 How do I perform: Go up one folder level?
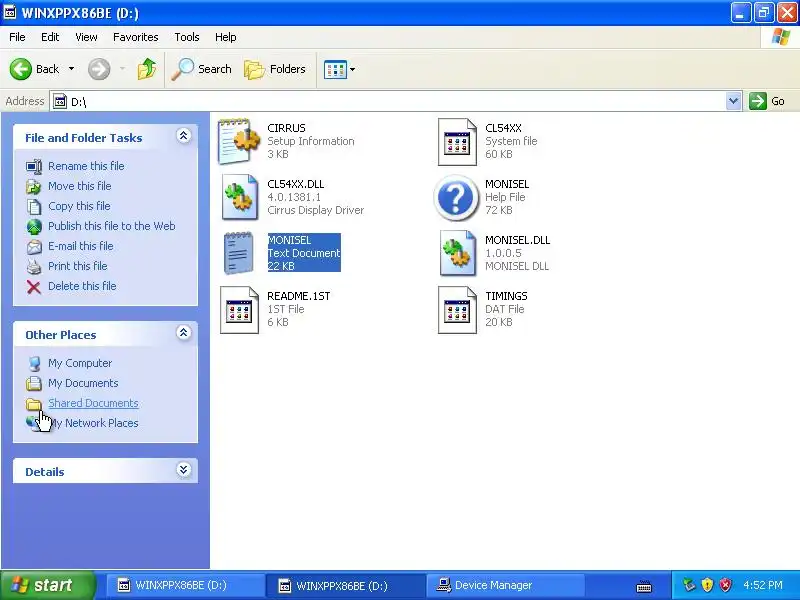(x=147, y=69)
